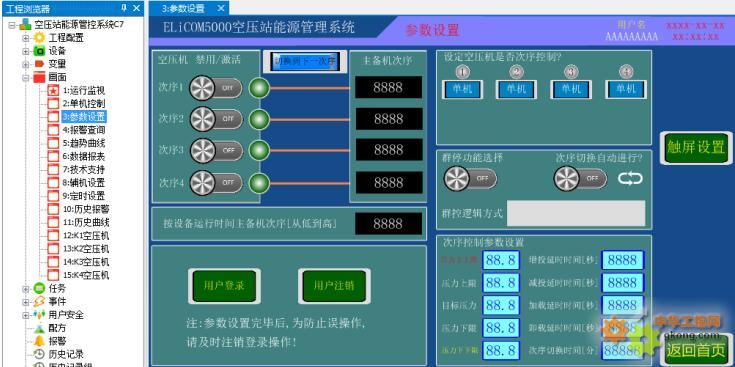Click the 触屏设置 button
This screenshot has width=735, height=367.
tap(696, 148)
